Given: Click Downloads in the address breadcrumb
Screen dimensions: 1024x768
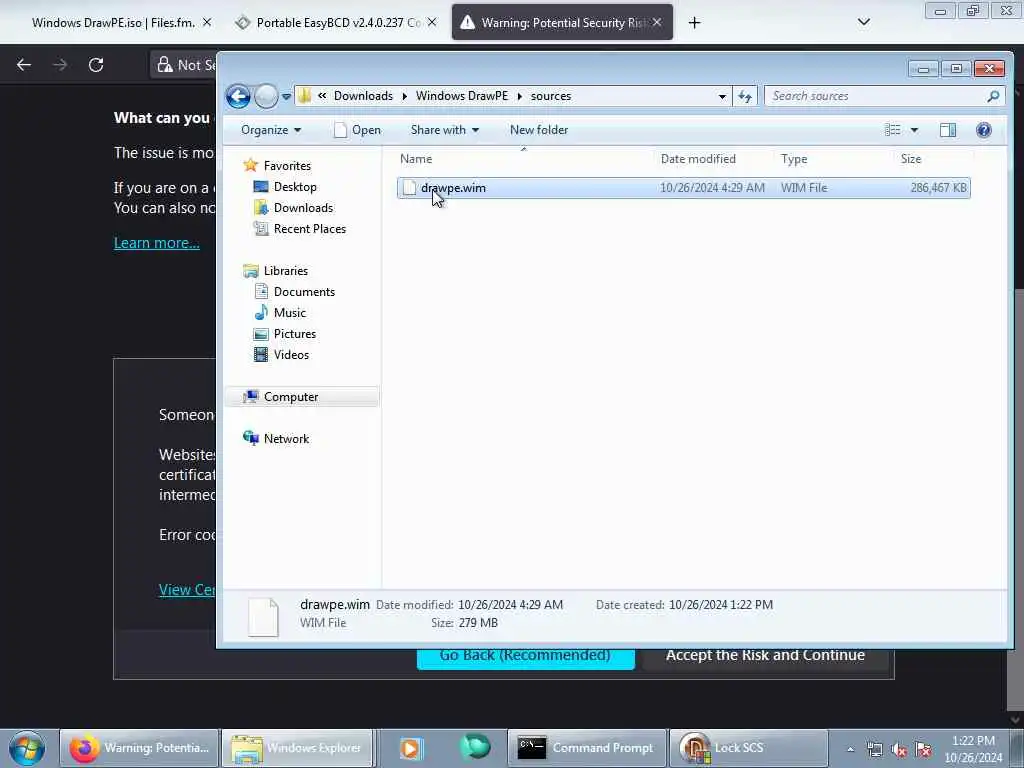Looking at the screenshot, I should tap(363, 96).
